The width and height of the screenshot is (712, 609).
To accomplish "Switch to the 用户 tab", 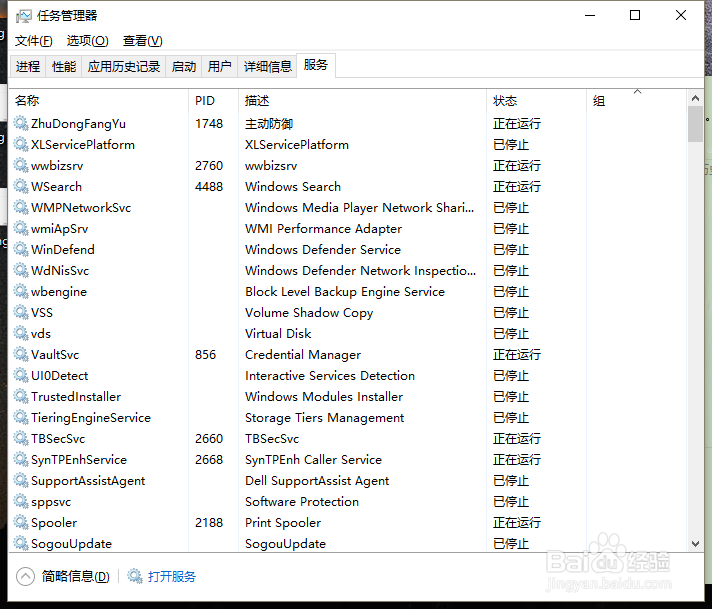I will pyautogui.click(x=219, y=67).
